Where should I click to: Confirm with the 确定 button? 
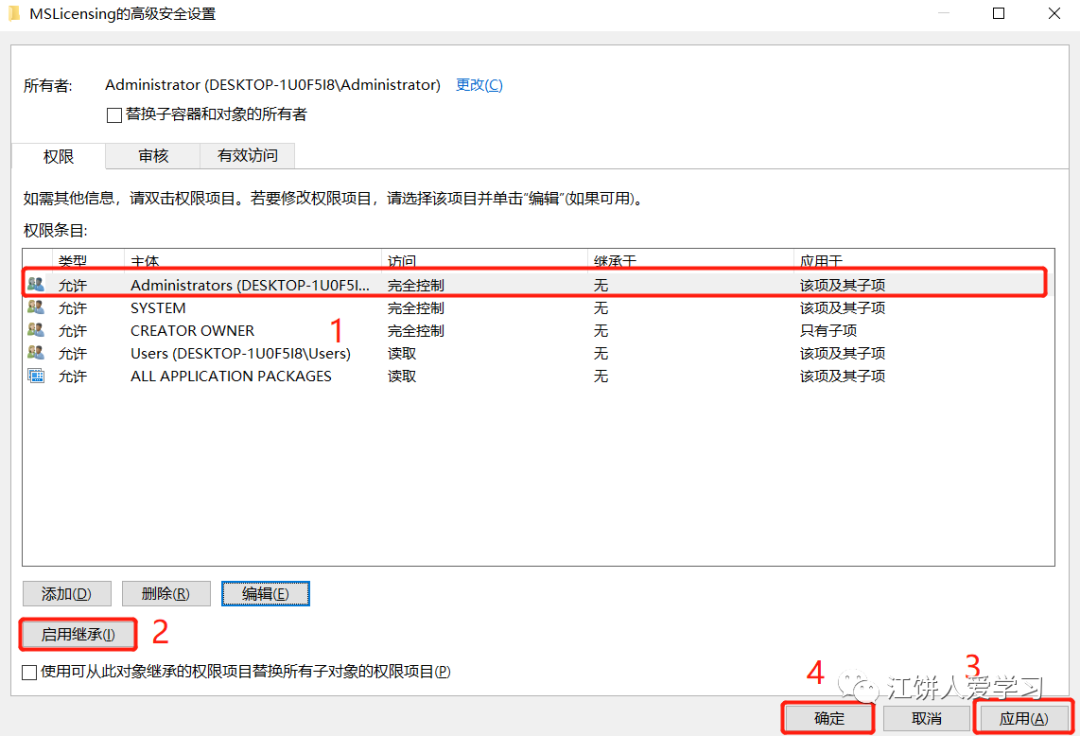pos(829,718)
